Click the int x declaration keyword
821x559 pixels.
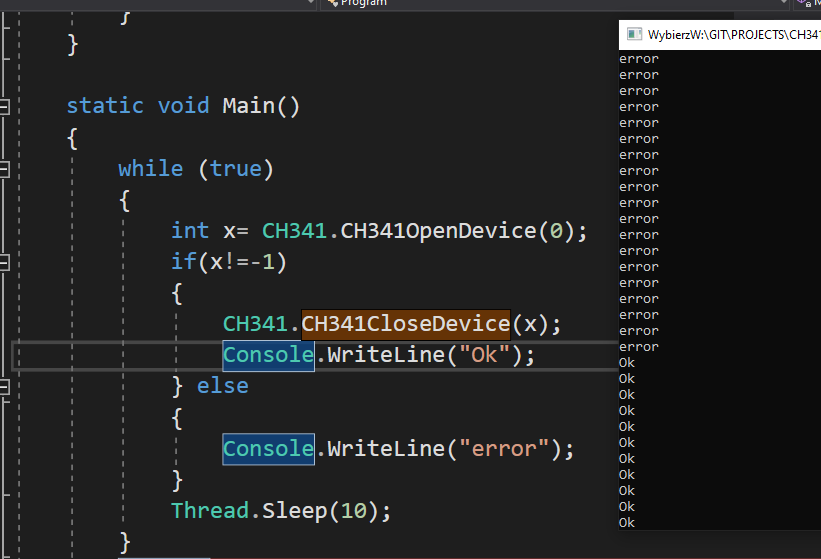(x=190, y=231)
